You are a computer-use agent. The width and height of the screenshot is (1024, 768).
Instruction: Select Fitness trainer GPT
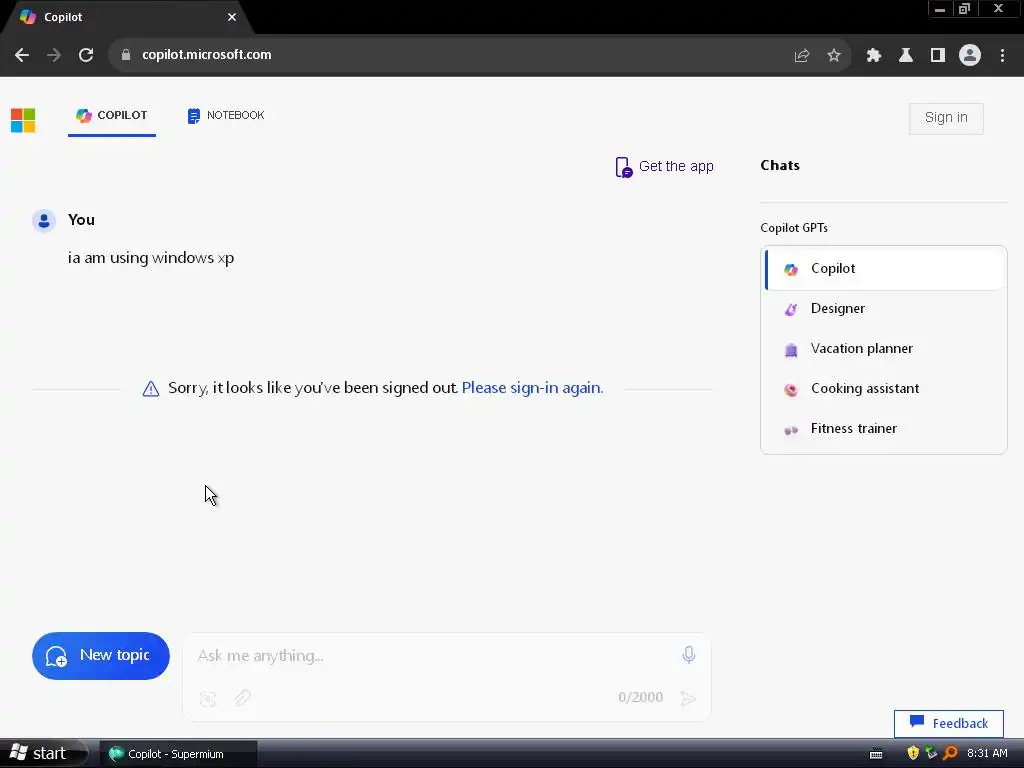[x=885, y=428]
